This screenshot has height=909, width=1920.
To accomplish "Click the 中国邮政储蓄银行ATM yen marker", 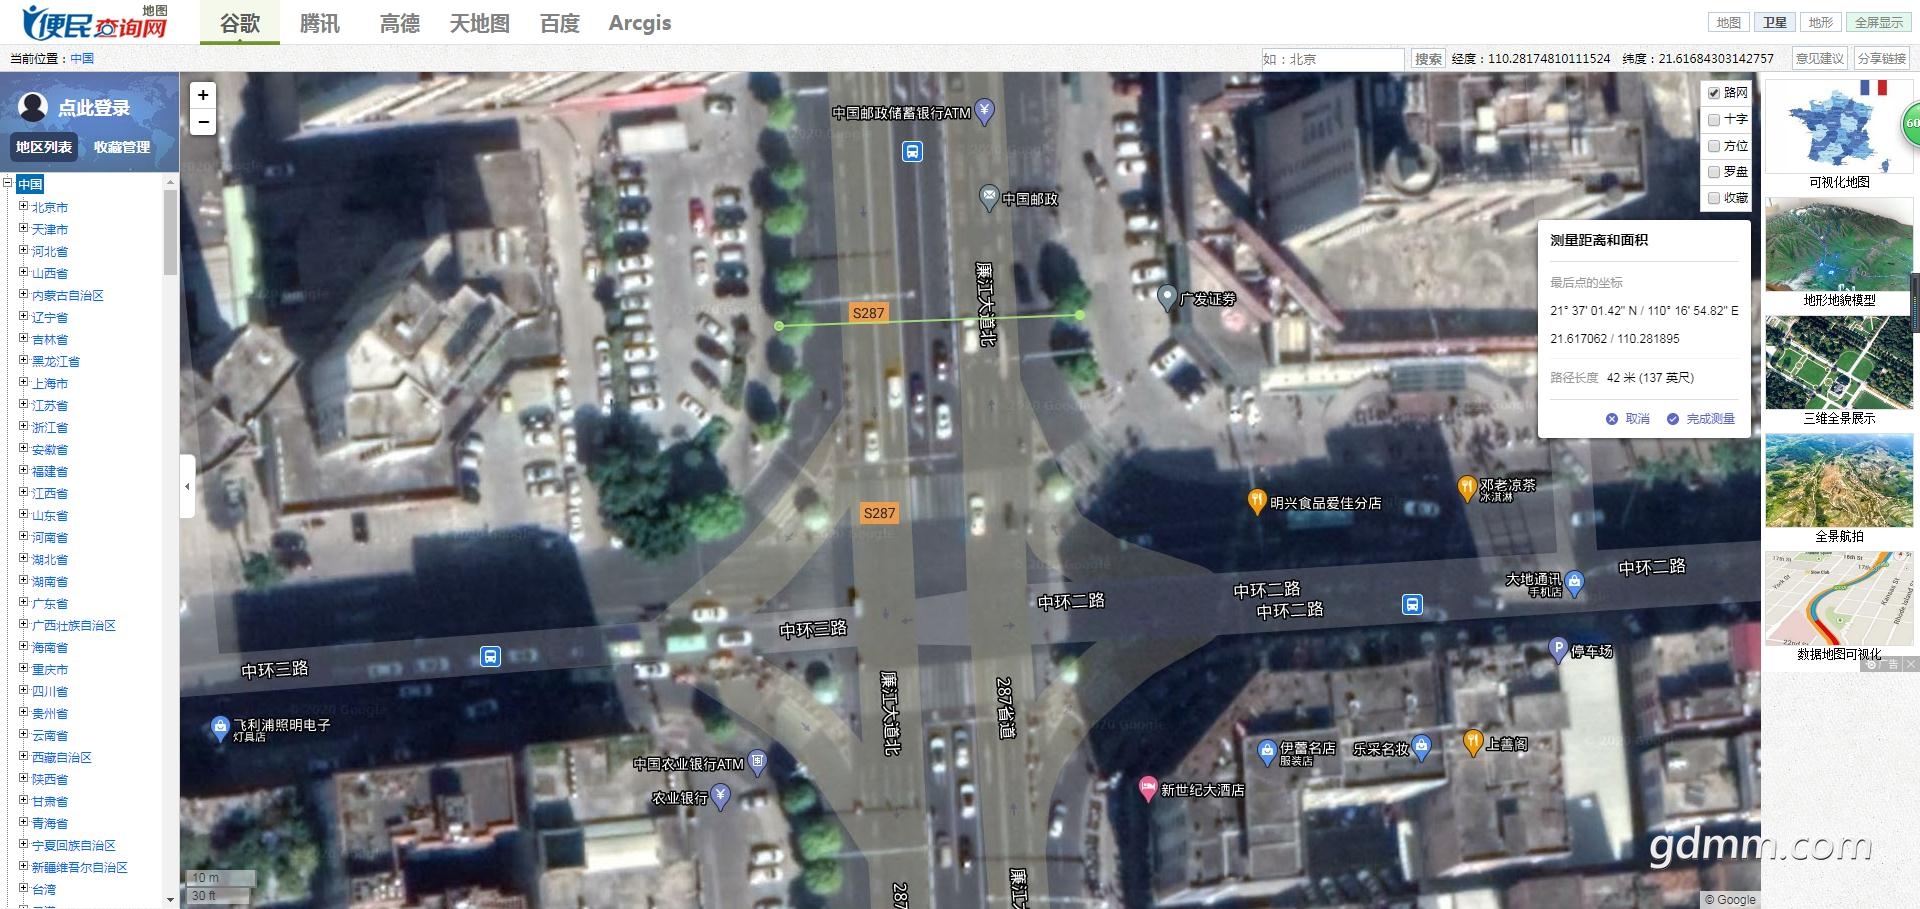I will pyautogui.click(x=984, y=111).
